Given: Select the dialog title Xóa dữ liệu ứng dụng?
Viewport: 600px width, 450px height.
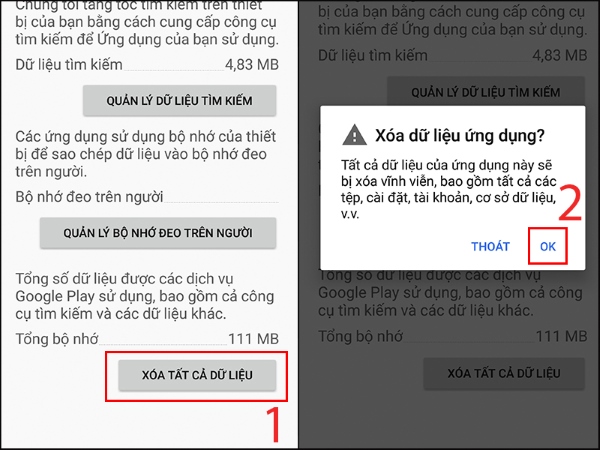Looking at the screenshot, I should pos(460,135).
